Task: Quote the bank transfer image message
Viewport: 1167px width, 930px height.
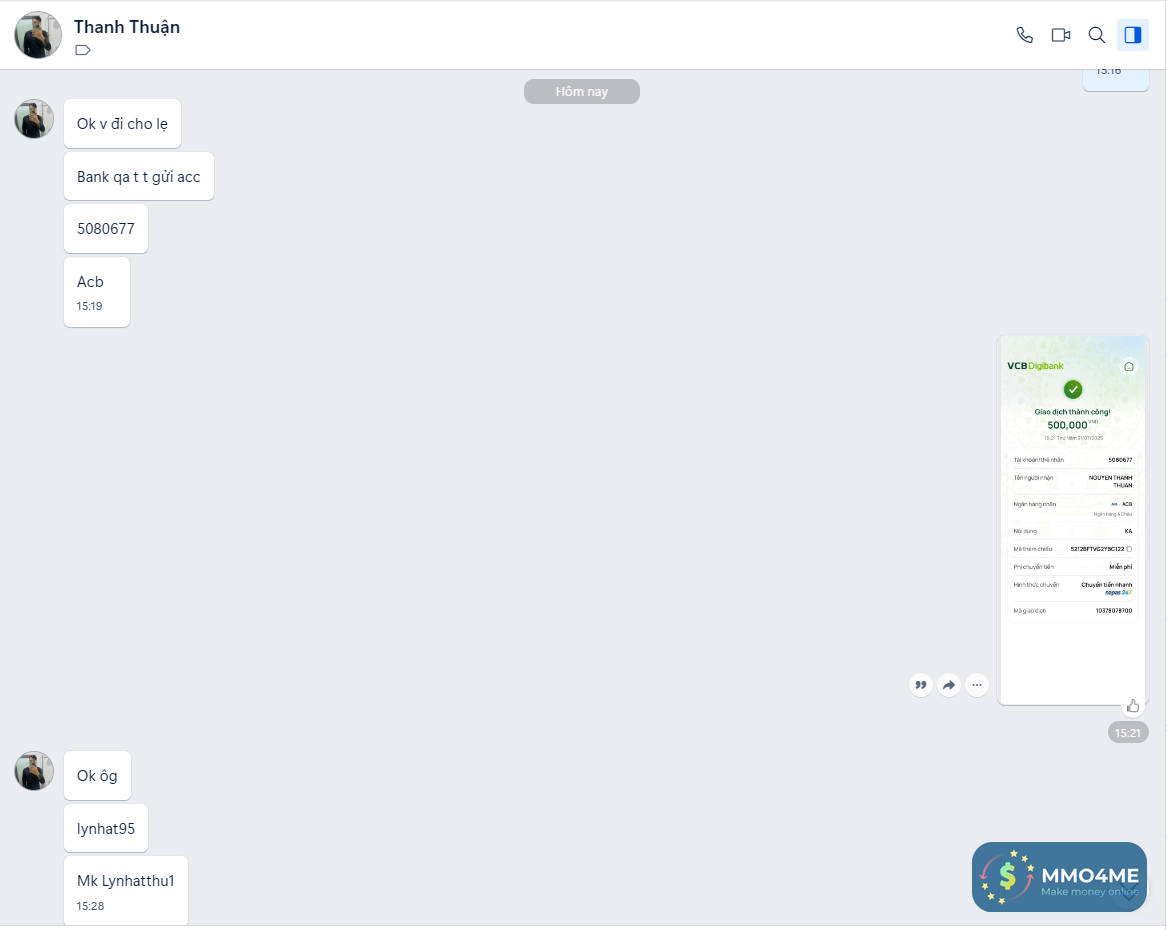Action: [921, 684]
